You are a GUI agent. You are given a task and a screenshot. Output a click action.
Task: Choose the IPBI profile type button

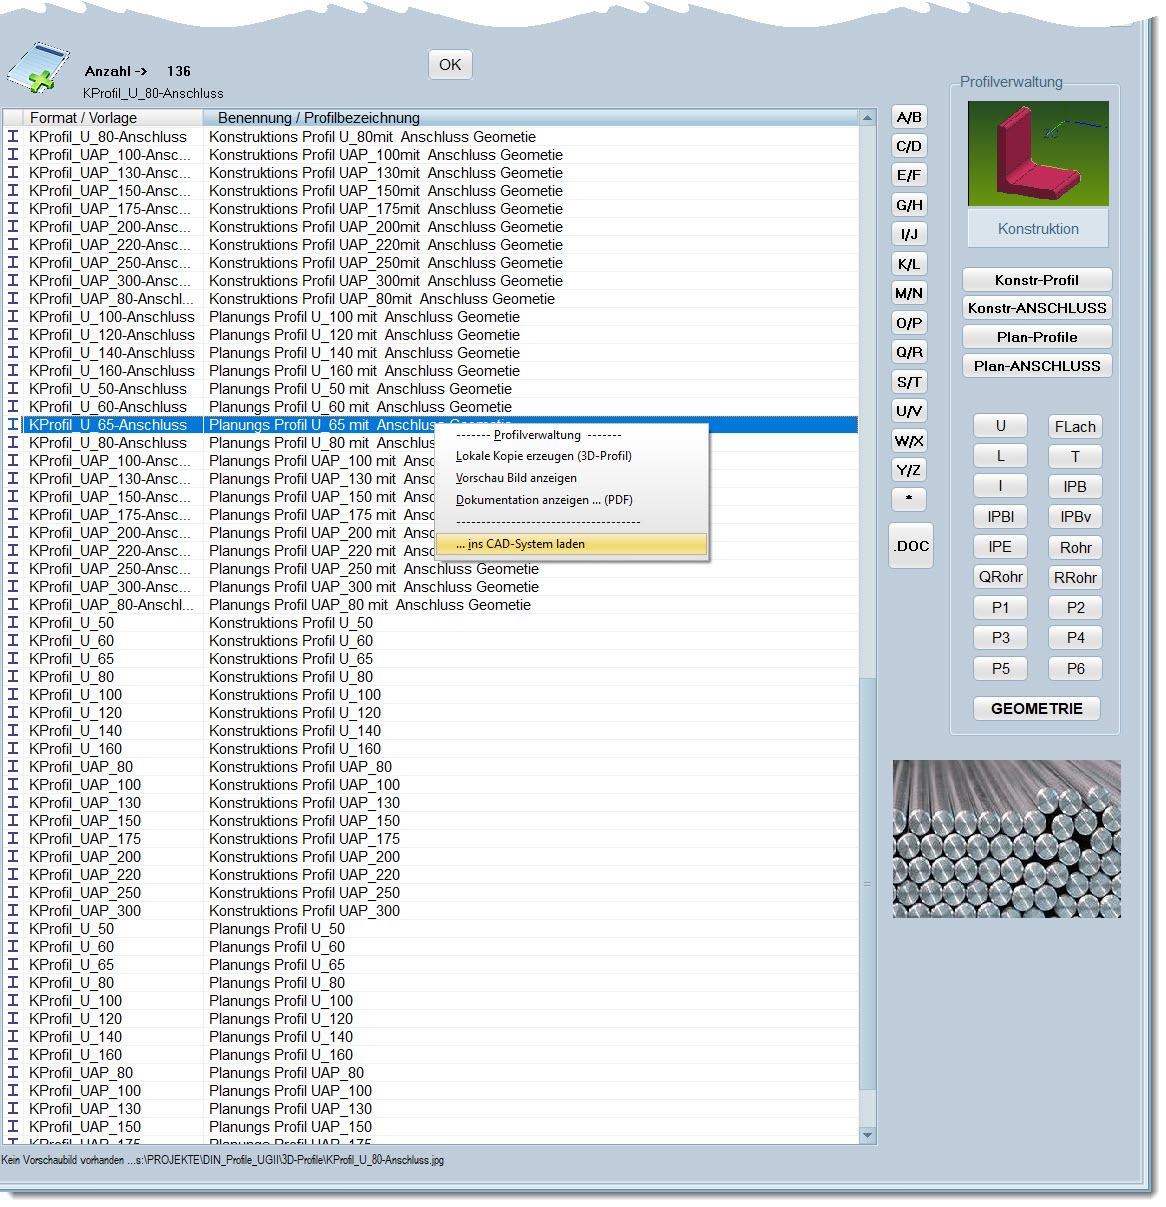click(x=1000, y=517)
